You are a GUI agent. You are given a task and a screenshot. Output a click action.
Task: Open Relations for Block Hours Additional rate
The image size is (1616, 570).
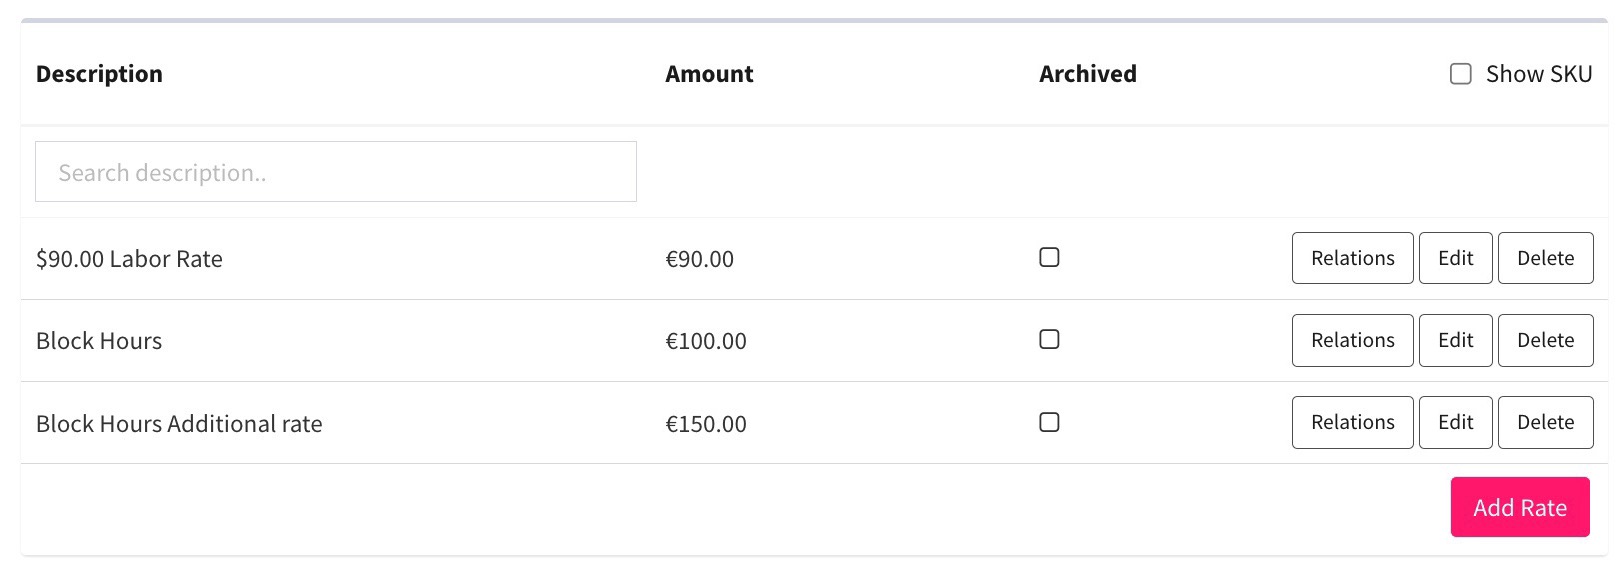pos(1352,422)
